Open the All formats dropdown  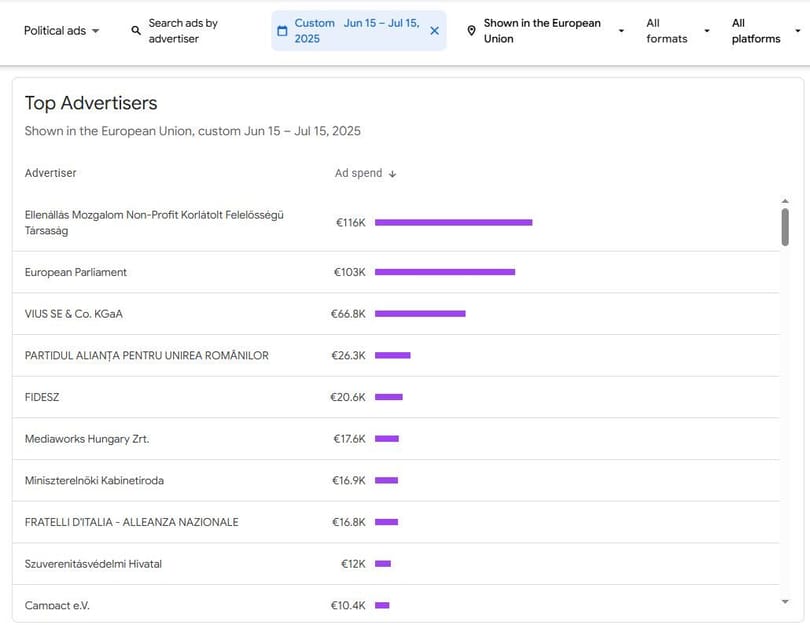coord(678,31)
